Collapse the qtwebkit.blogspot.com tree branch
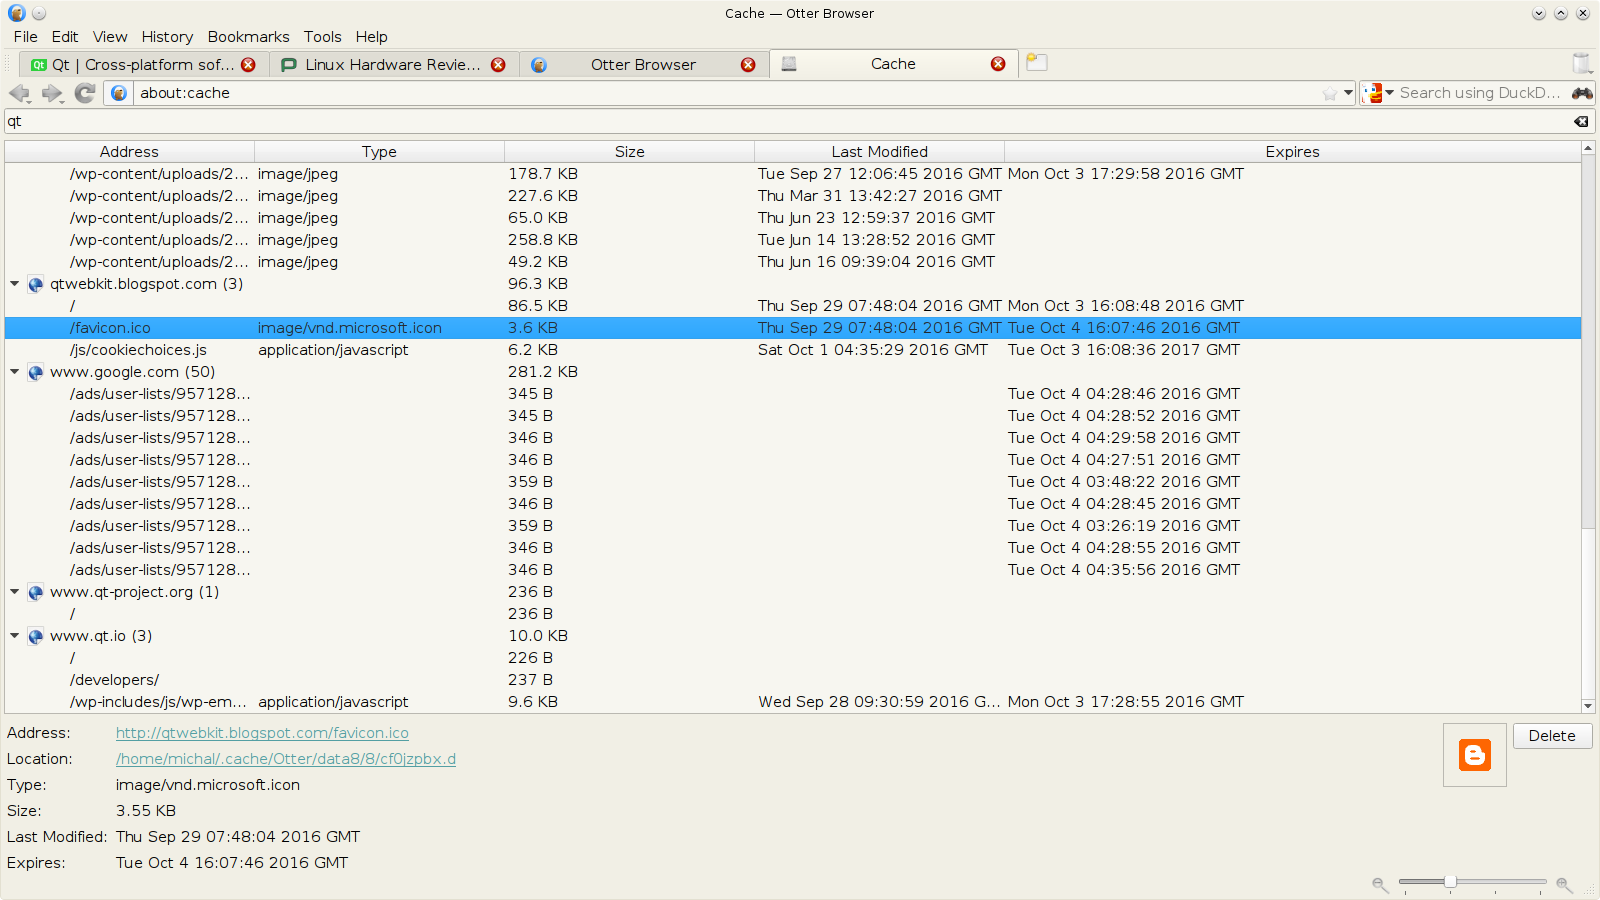 (x=14, y=284)
